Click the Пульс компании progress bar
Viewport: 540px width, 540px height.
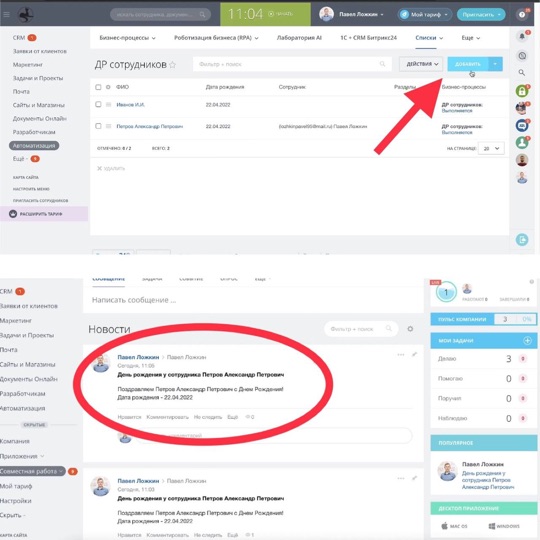(515, 319)
